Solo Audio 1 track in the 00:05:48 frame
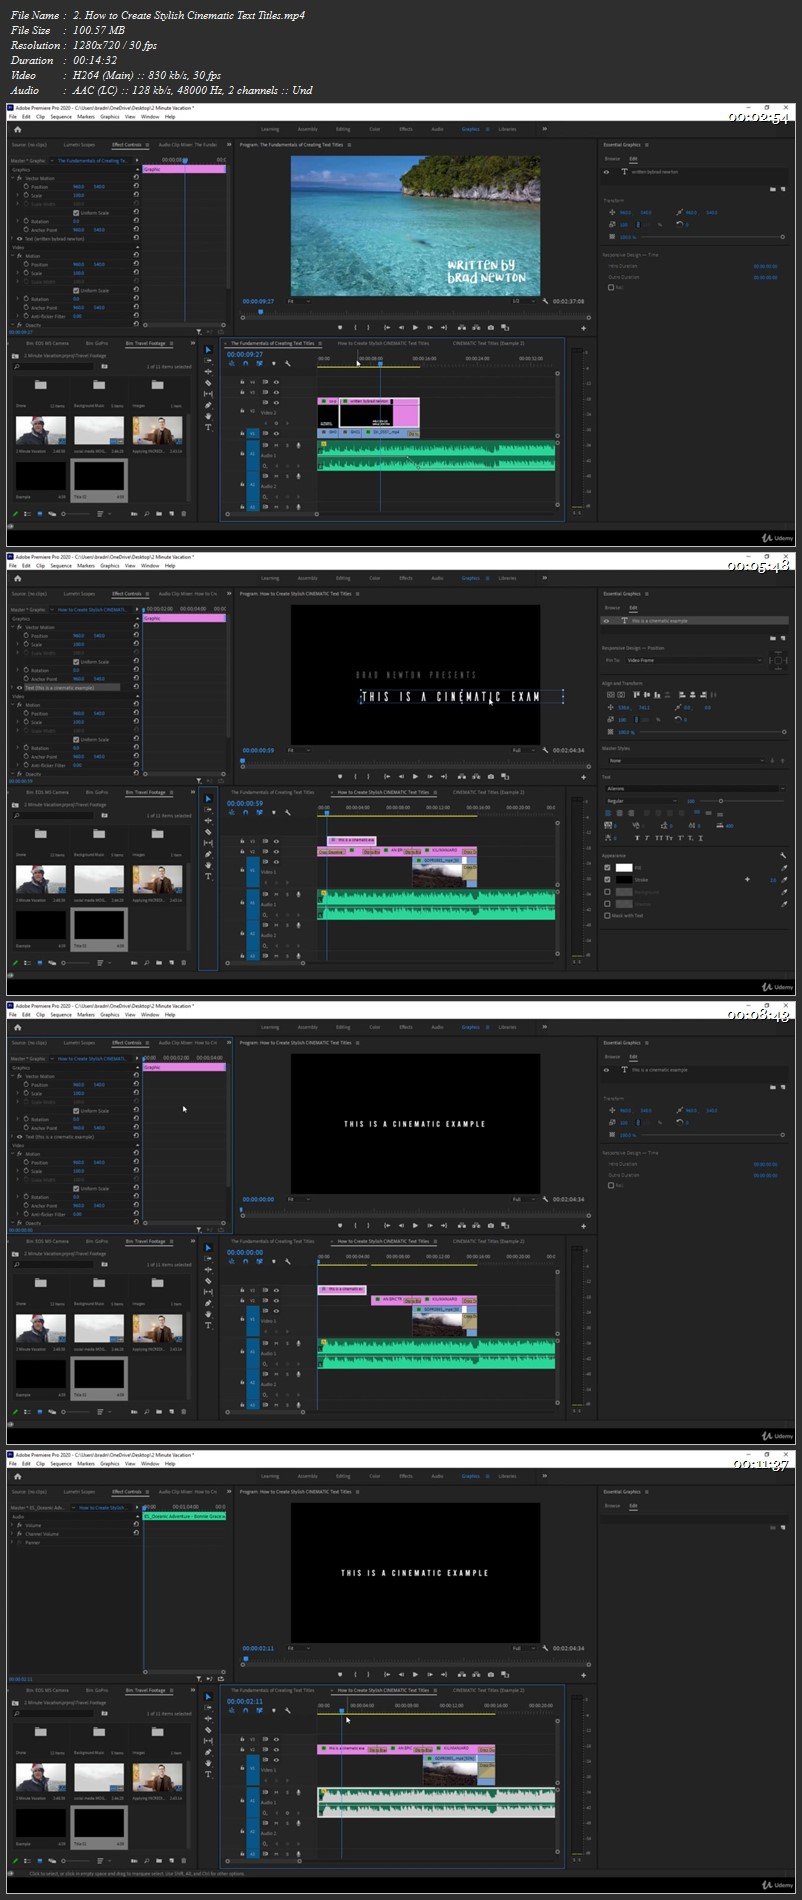The height and width of the screenshot is (1900, 802). [x=287, y=894]
